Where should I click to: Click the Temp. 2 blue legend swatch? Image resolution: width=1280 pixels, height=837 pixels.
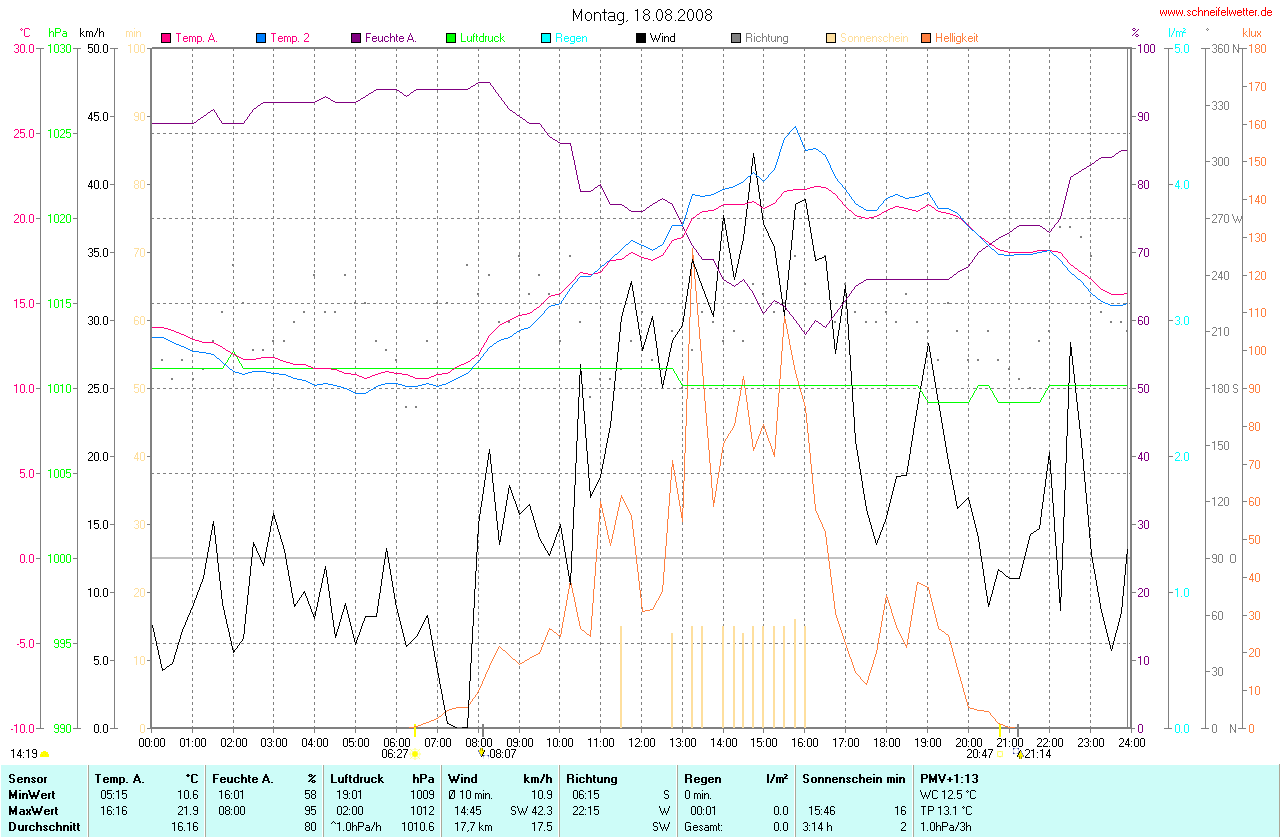pyautogui.click(x=261, y=38)
